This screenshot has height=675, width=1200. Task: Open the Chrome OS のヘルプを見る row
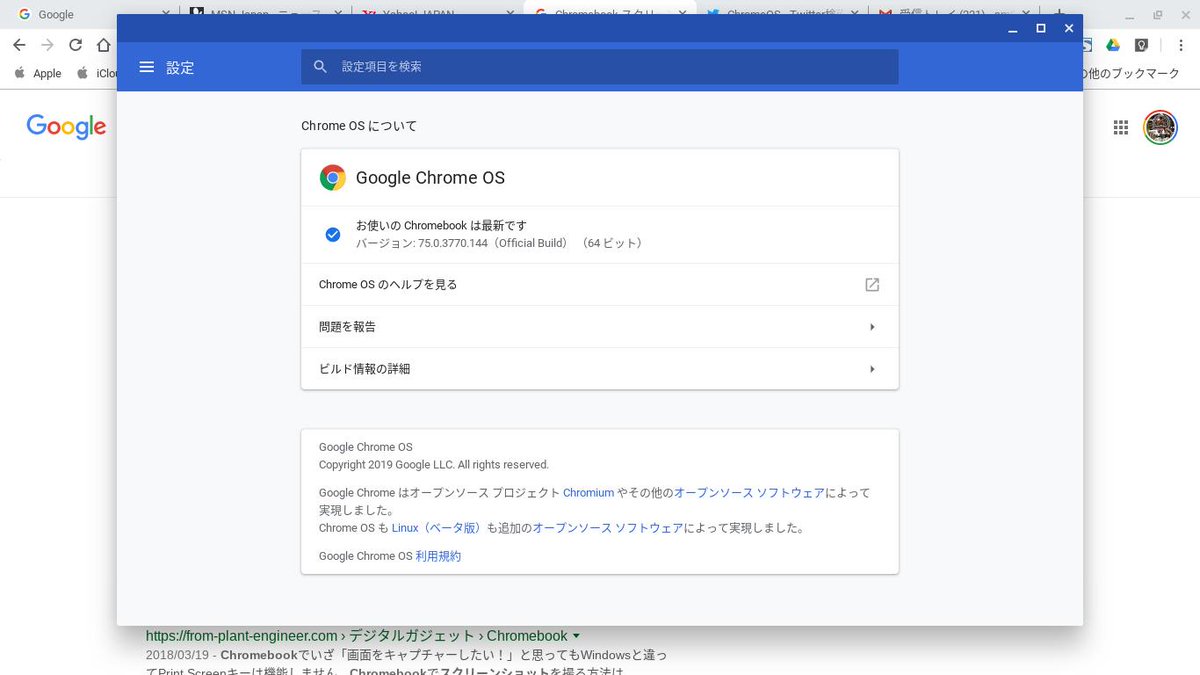tap(600, 285)
